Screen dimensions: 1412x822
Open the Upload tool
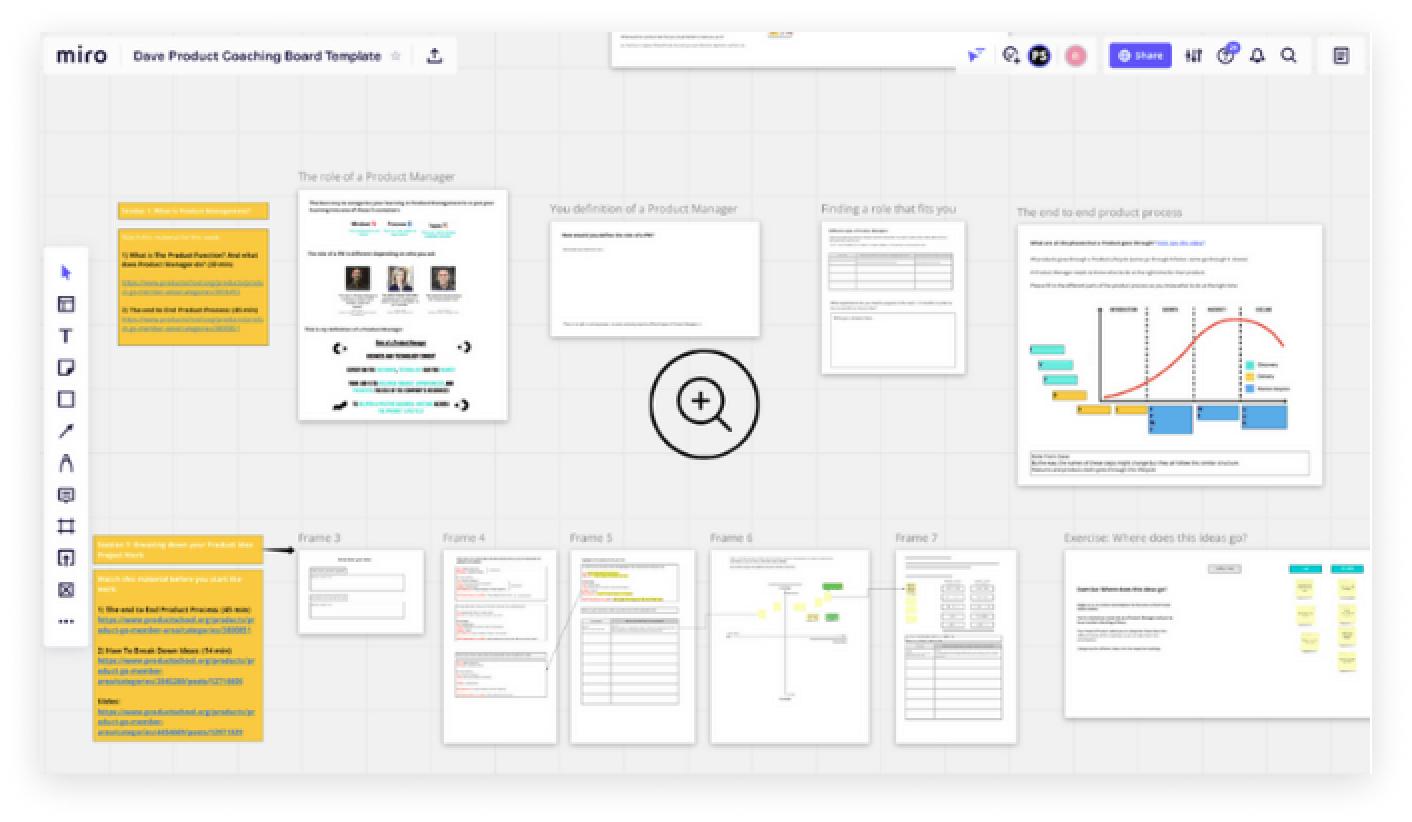67,558
